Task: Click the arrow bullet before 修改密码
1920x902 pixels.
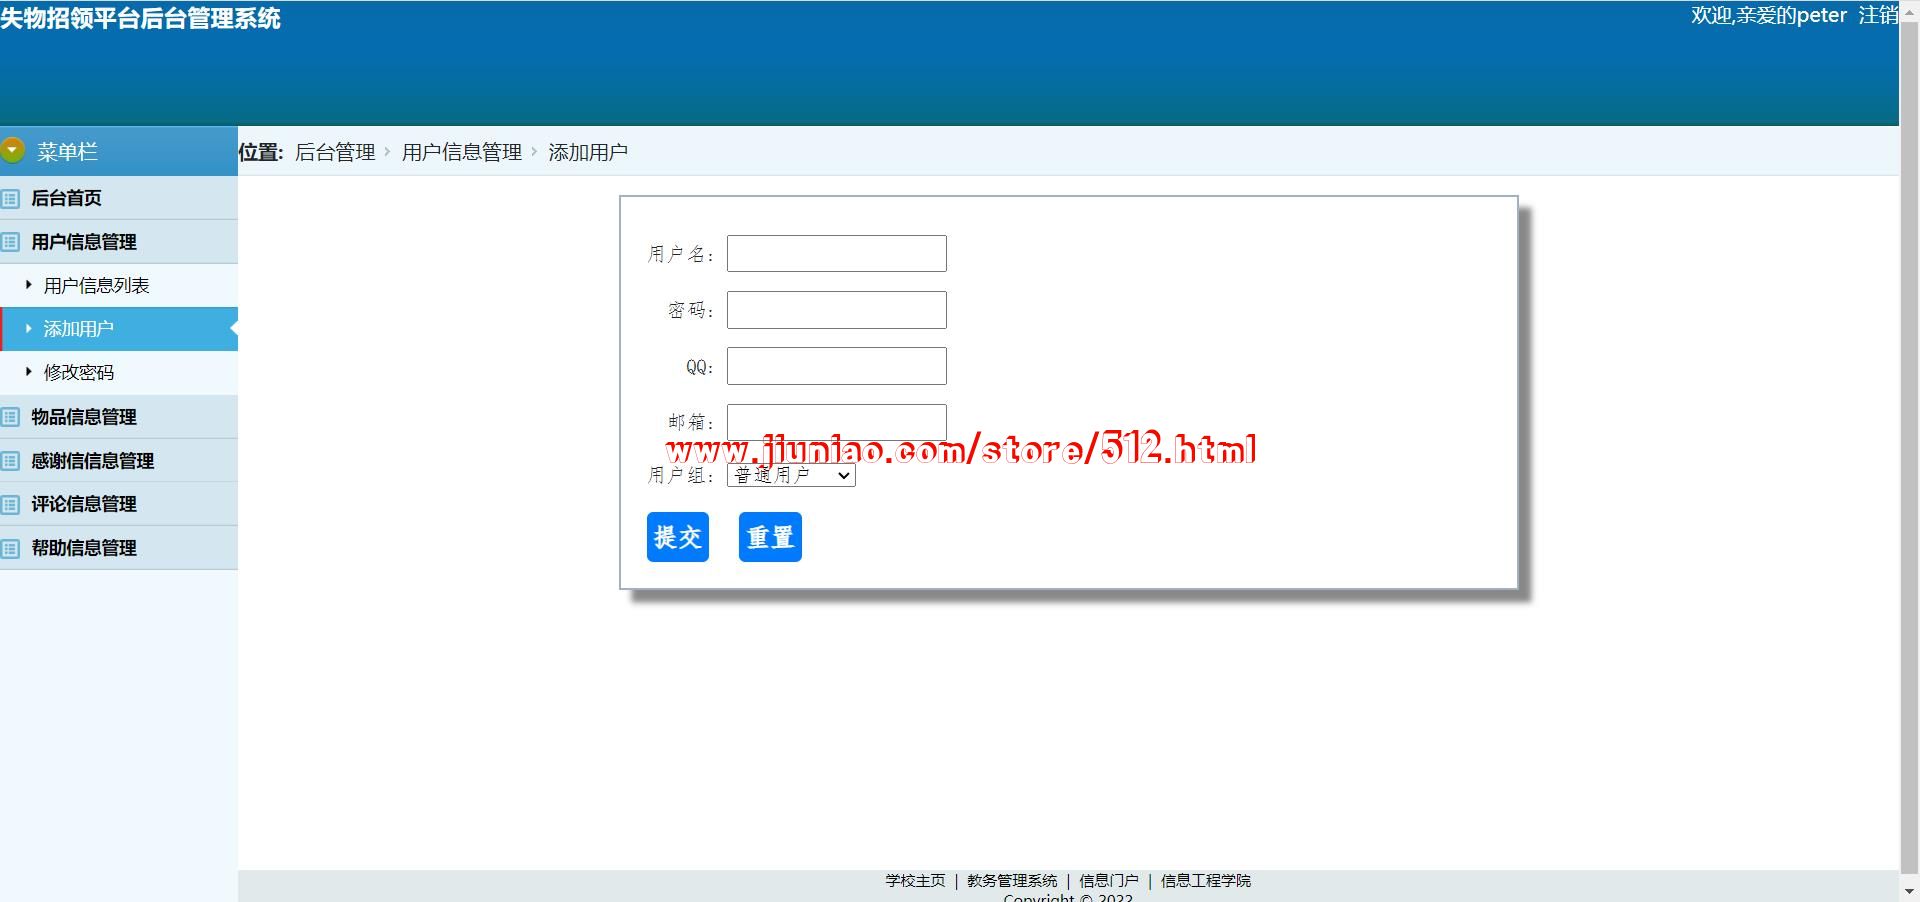Action: [x=29, y=372]
